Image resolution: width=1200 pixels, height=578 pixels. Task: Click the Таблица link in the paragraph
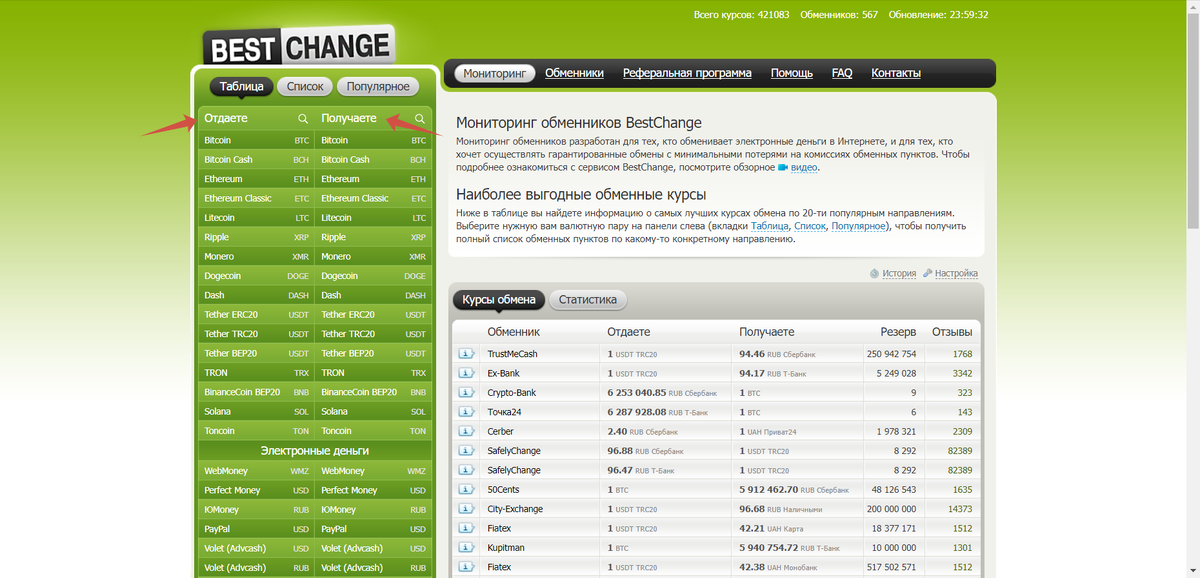click(x=770, y=227)
